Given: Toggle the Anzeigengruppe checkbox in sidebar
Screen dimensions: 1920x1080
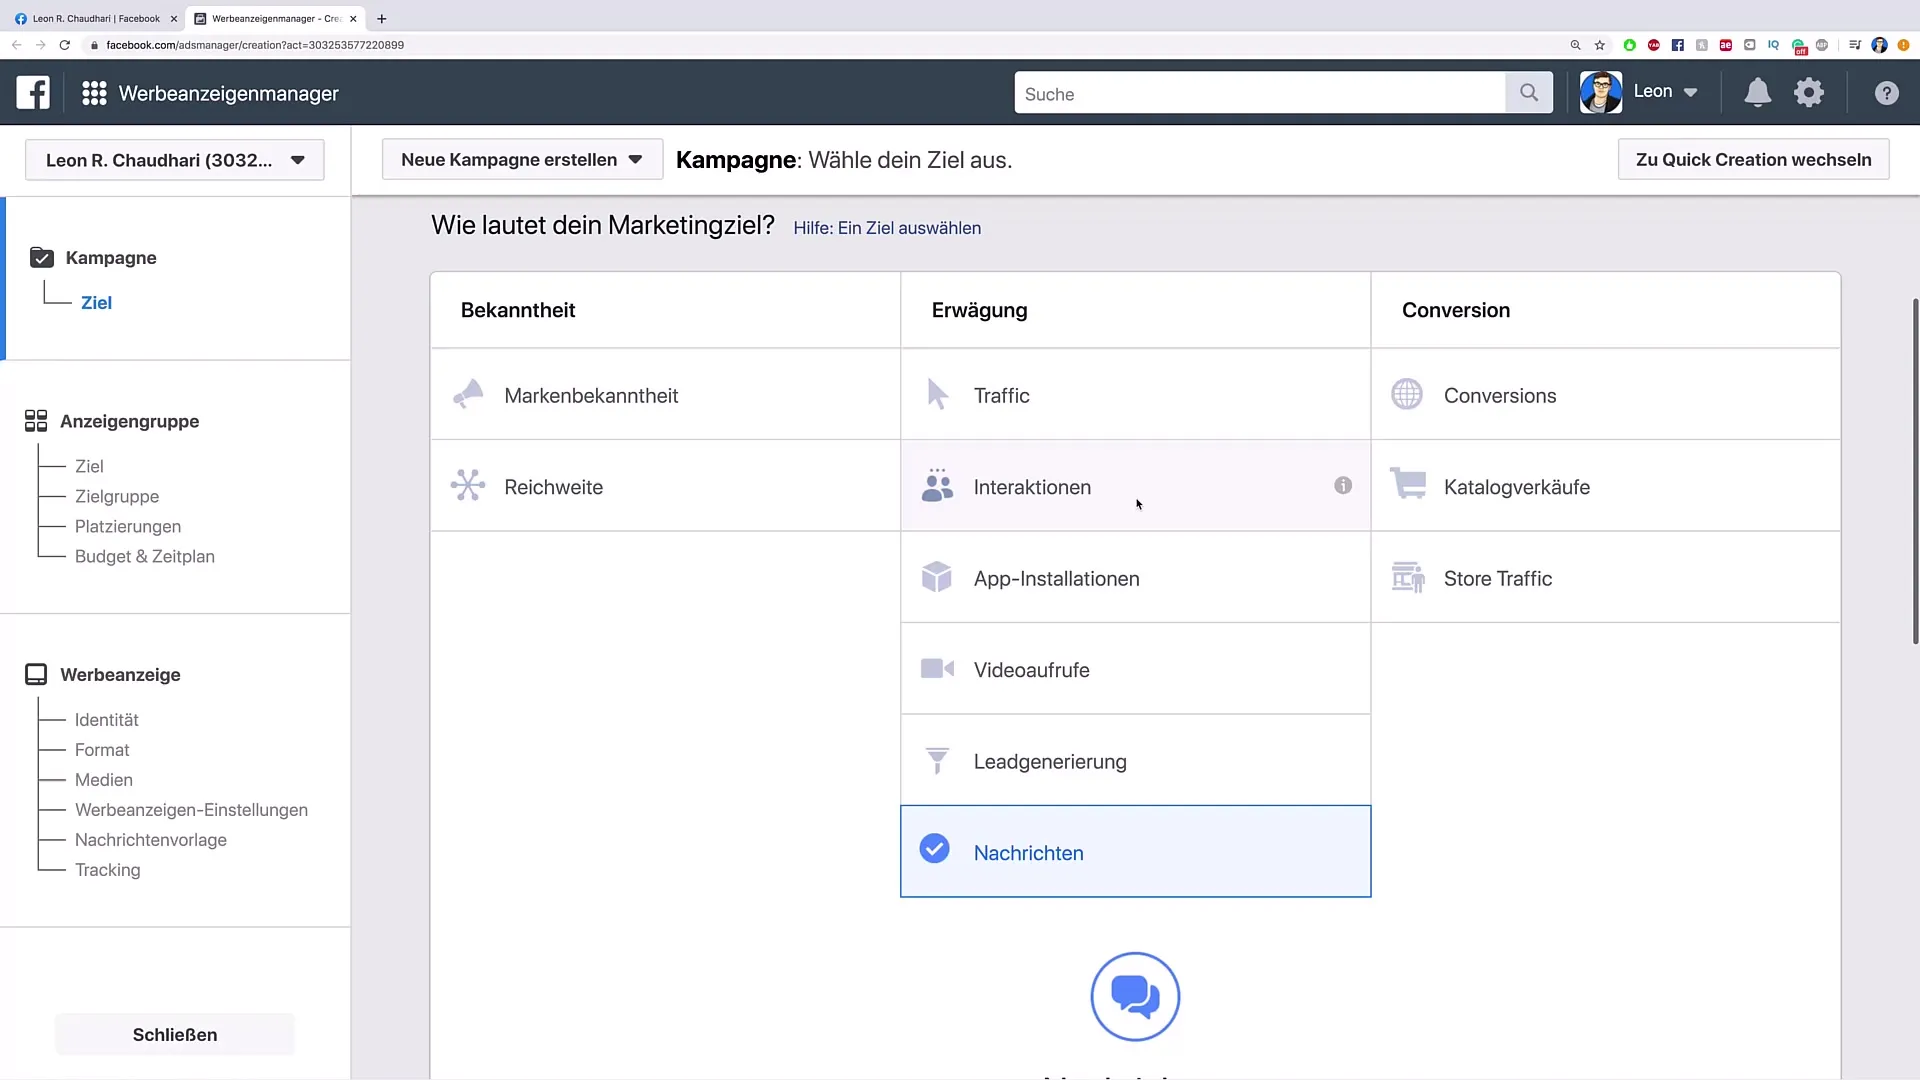Looking at the screenshot, I should [36, 419].
